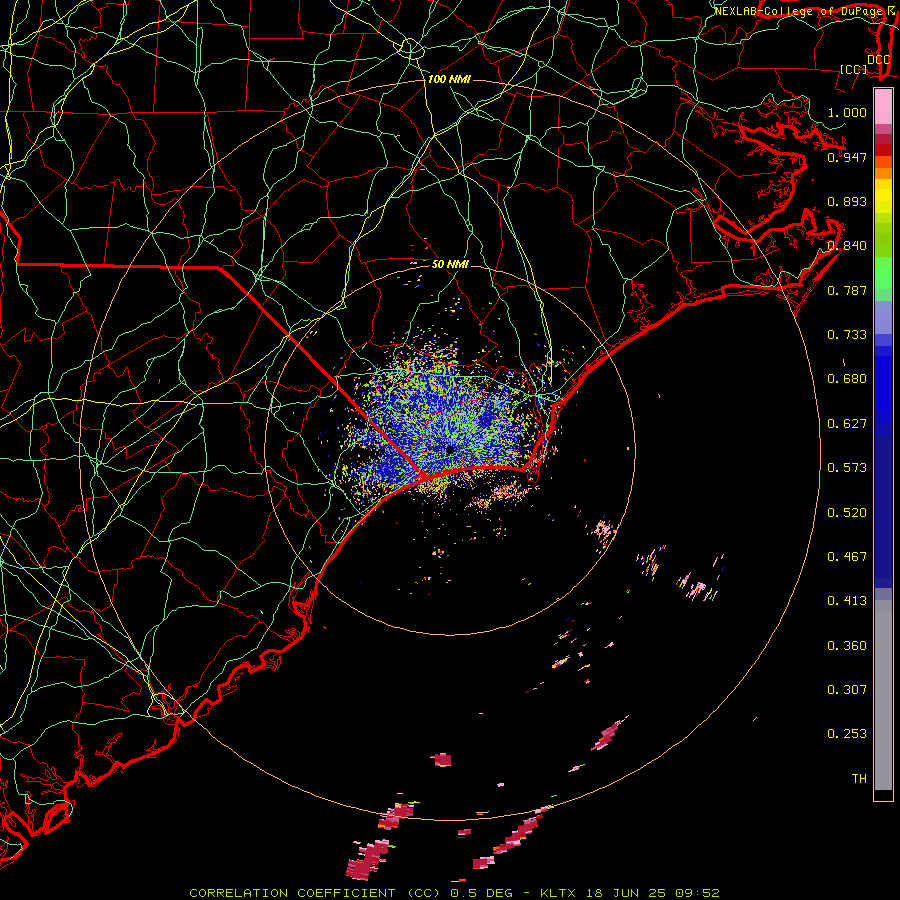This screenshot has width=900, height=900.
Task: Click the DCC label above the legend
Action: (x=878, y=59)
